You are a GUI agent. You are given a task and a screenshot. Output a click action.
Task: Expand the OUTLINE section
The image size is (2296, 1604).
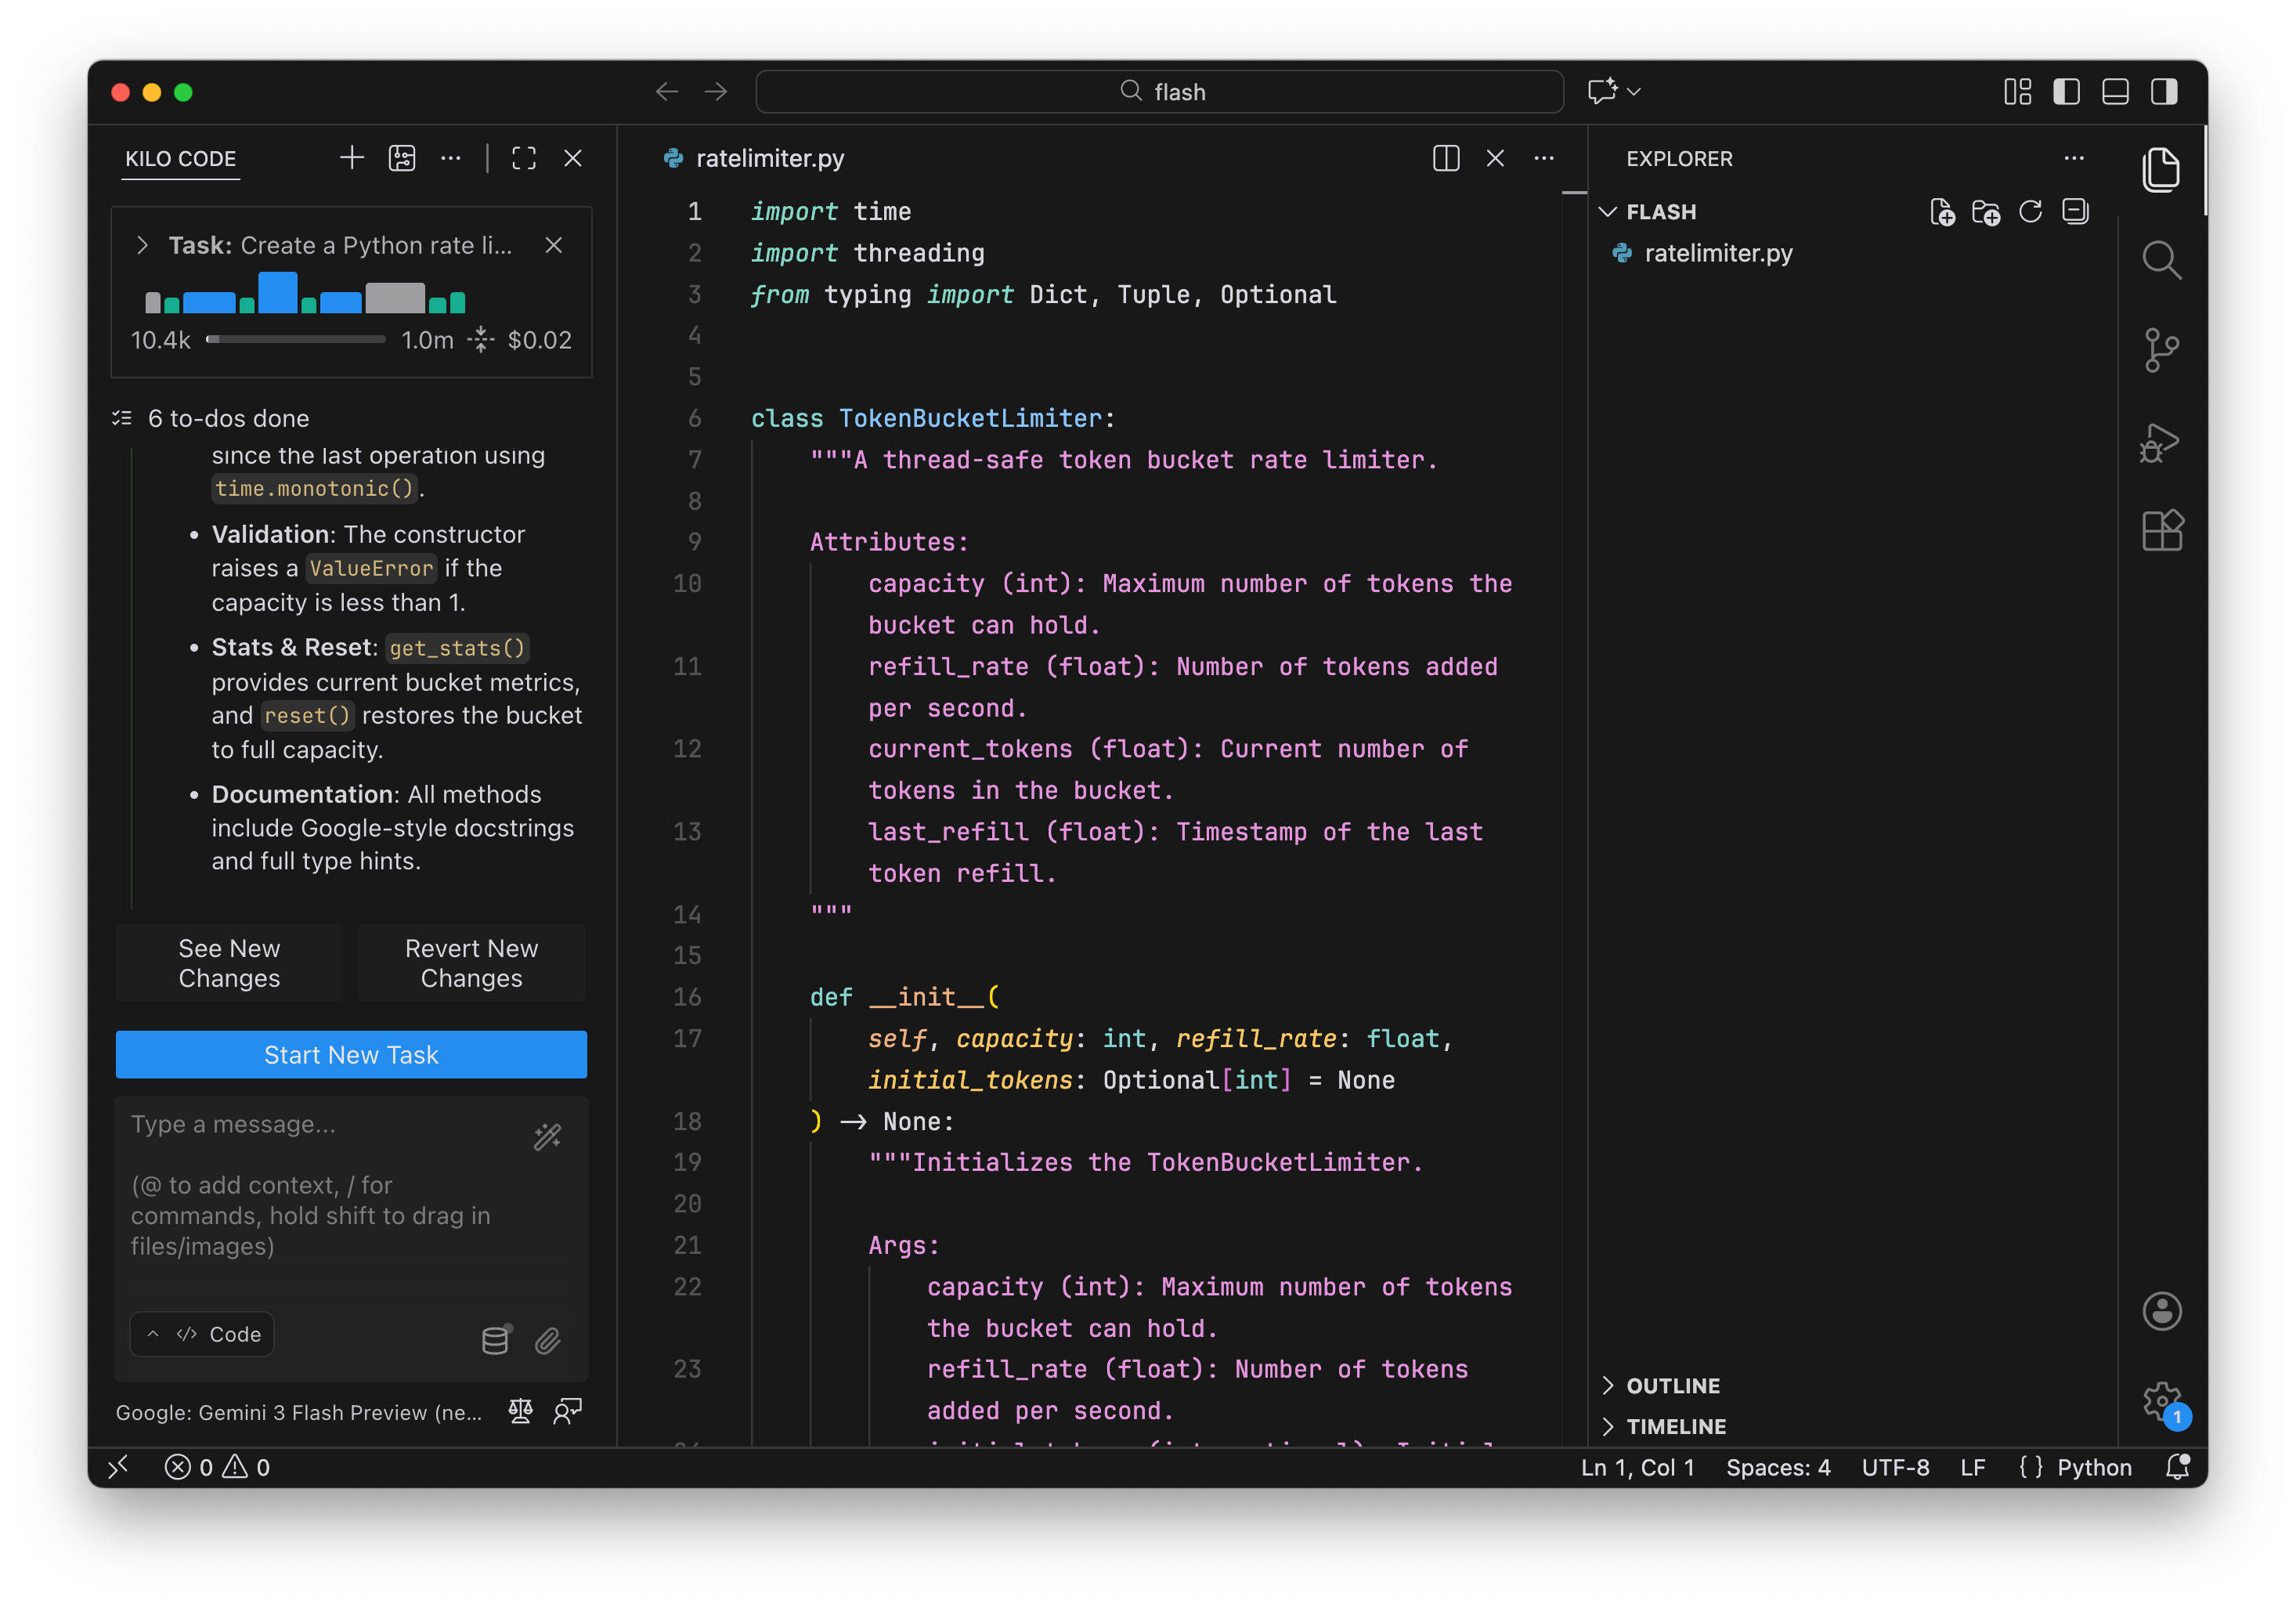click(1672, 1385)
